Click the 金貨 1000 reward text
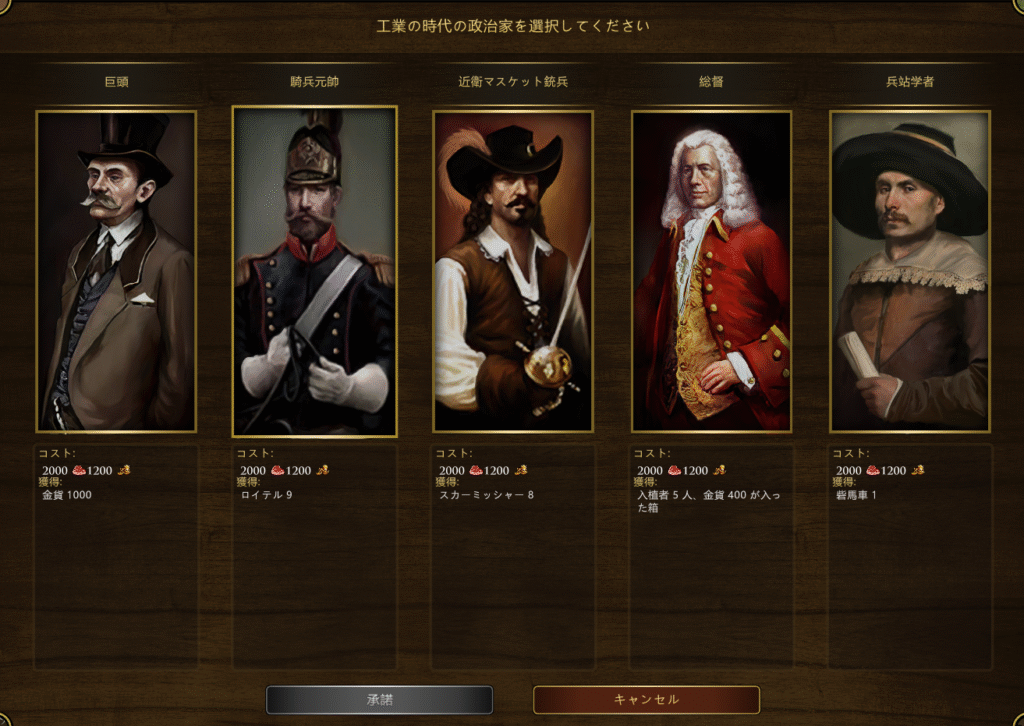 tap(67, 495)
